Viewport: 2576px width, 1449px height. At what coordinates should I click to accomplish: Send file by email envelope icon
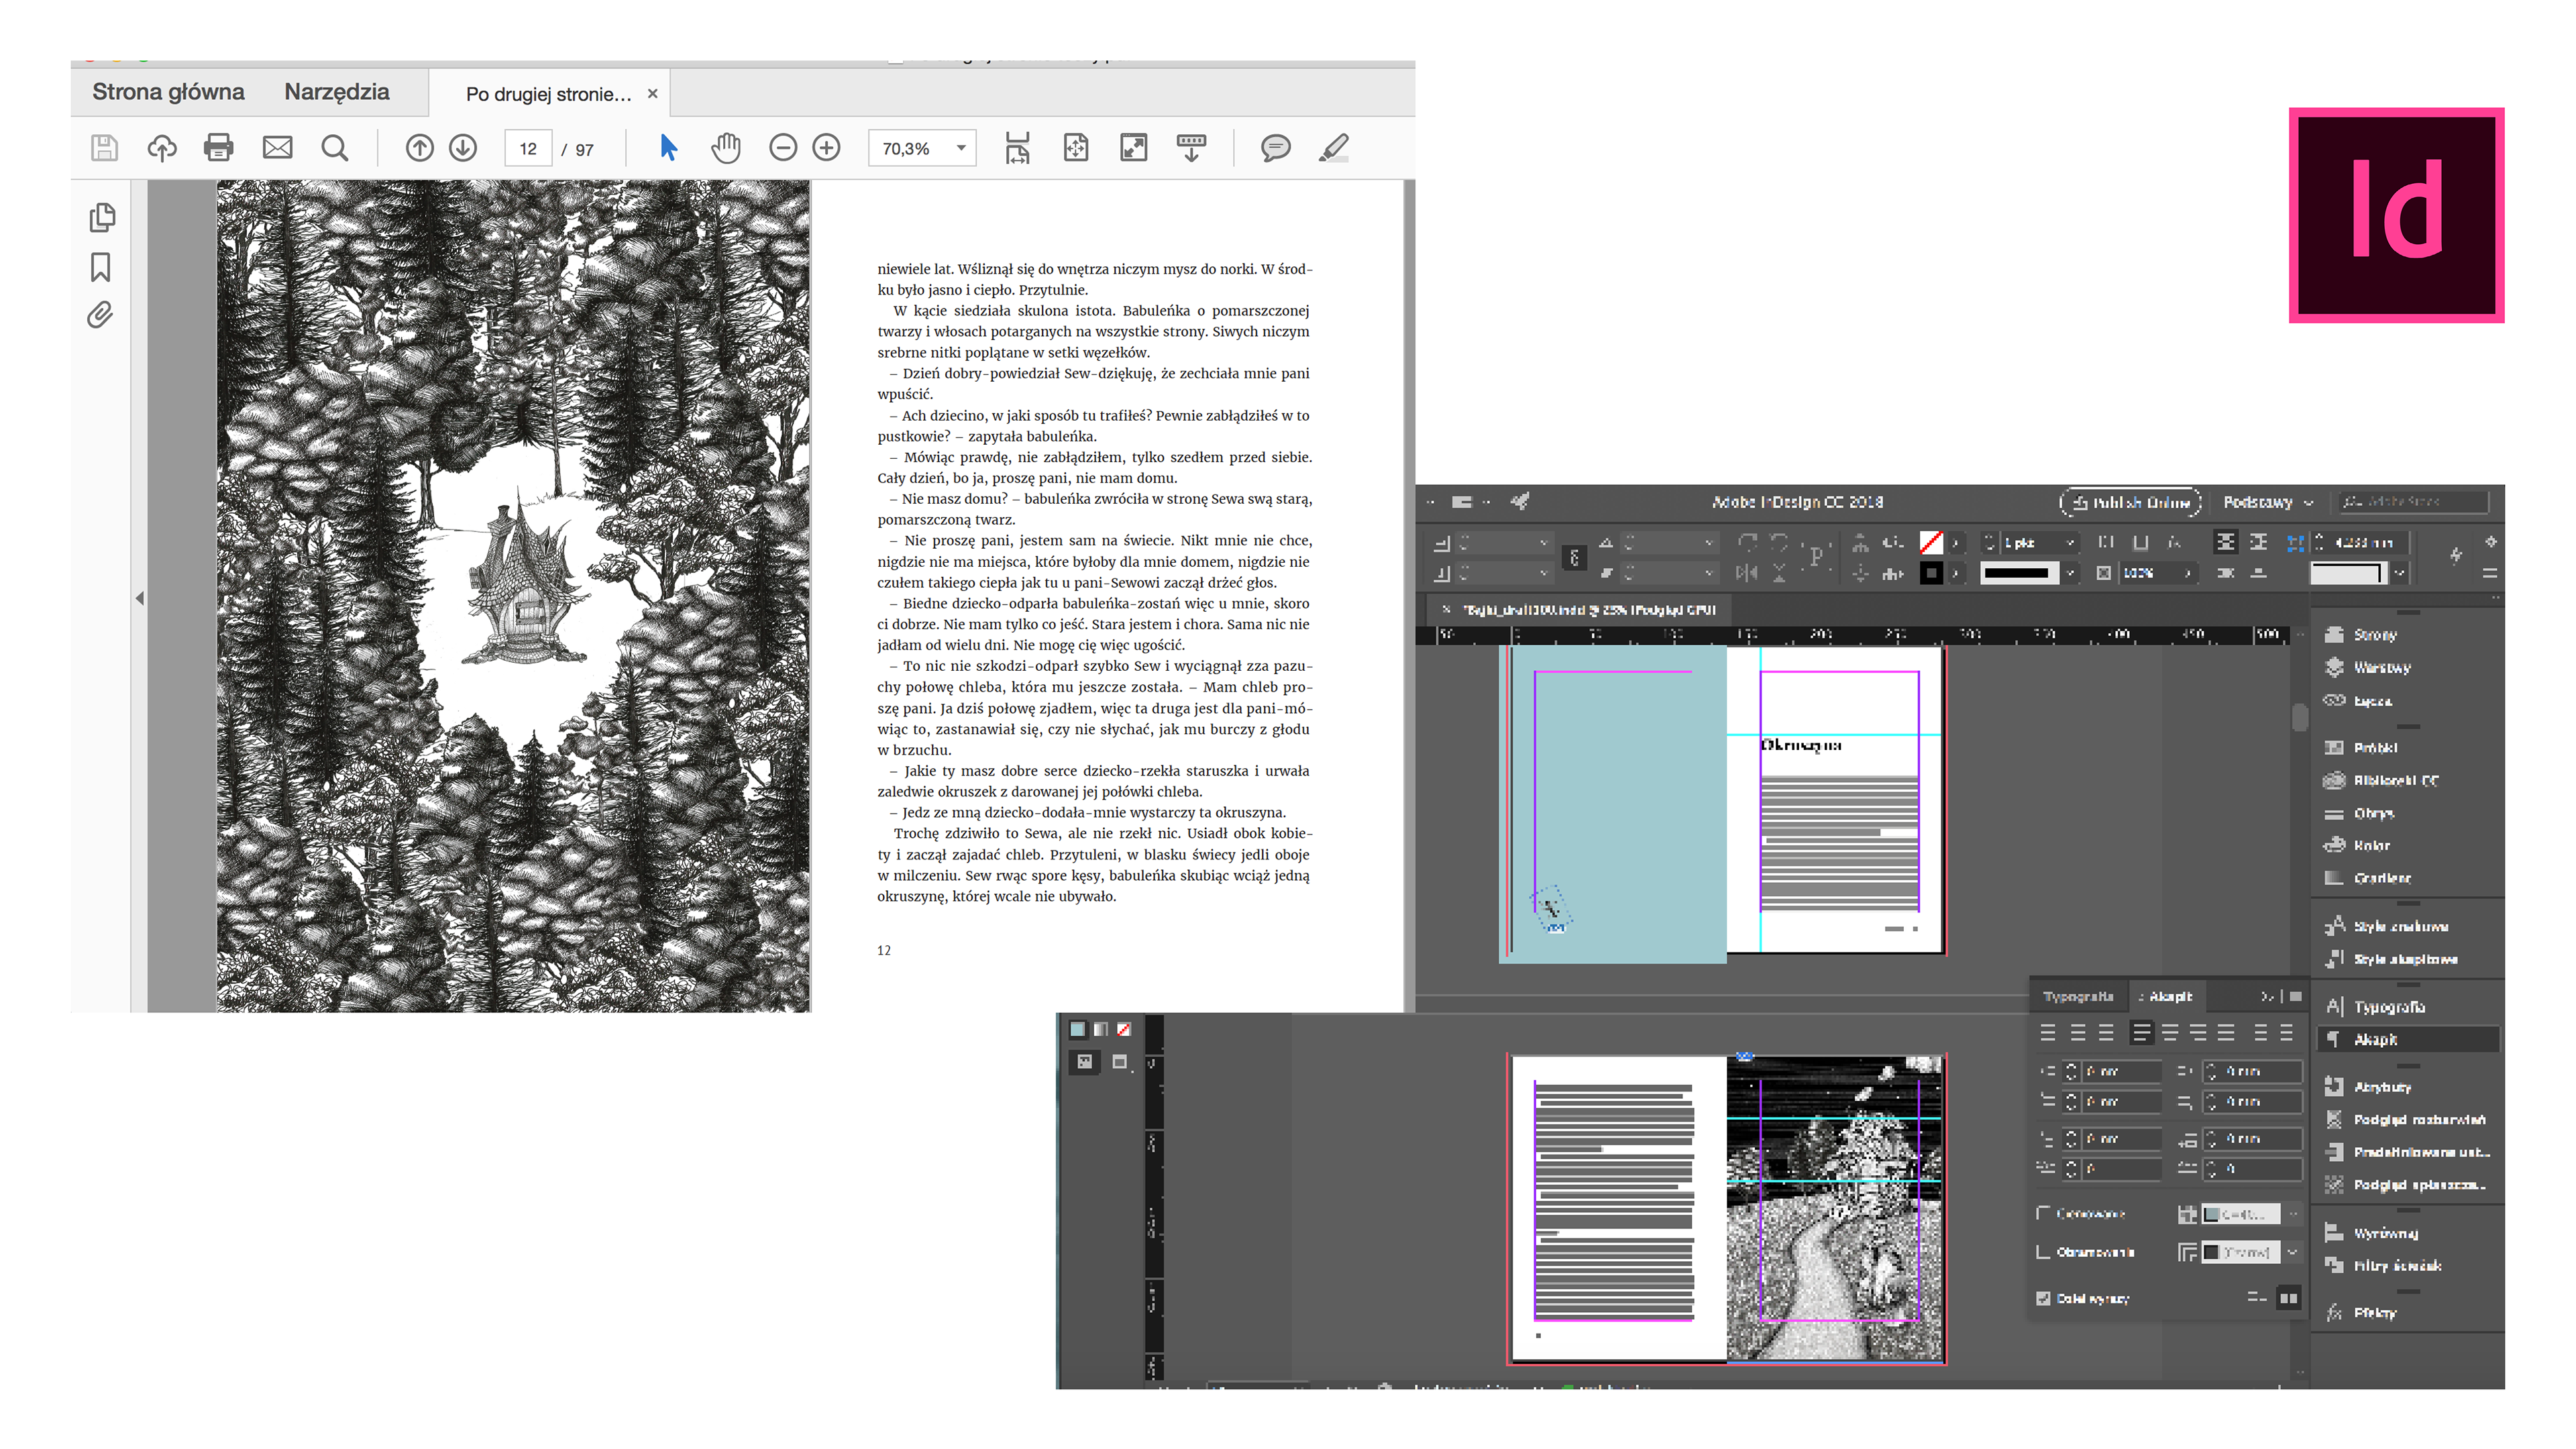coord(277,148)
